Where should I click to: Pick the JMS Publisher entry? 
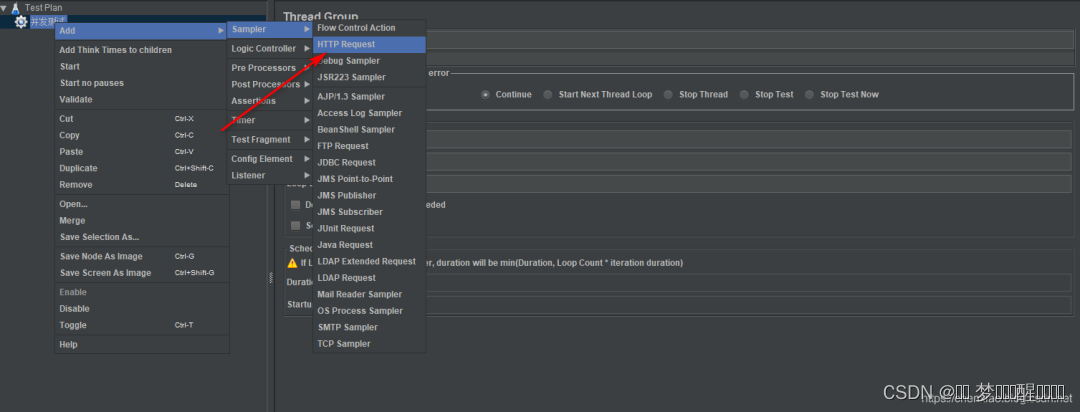(x=369, y=196)
